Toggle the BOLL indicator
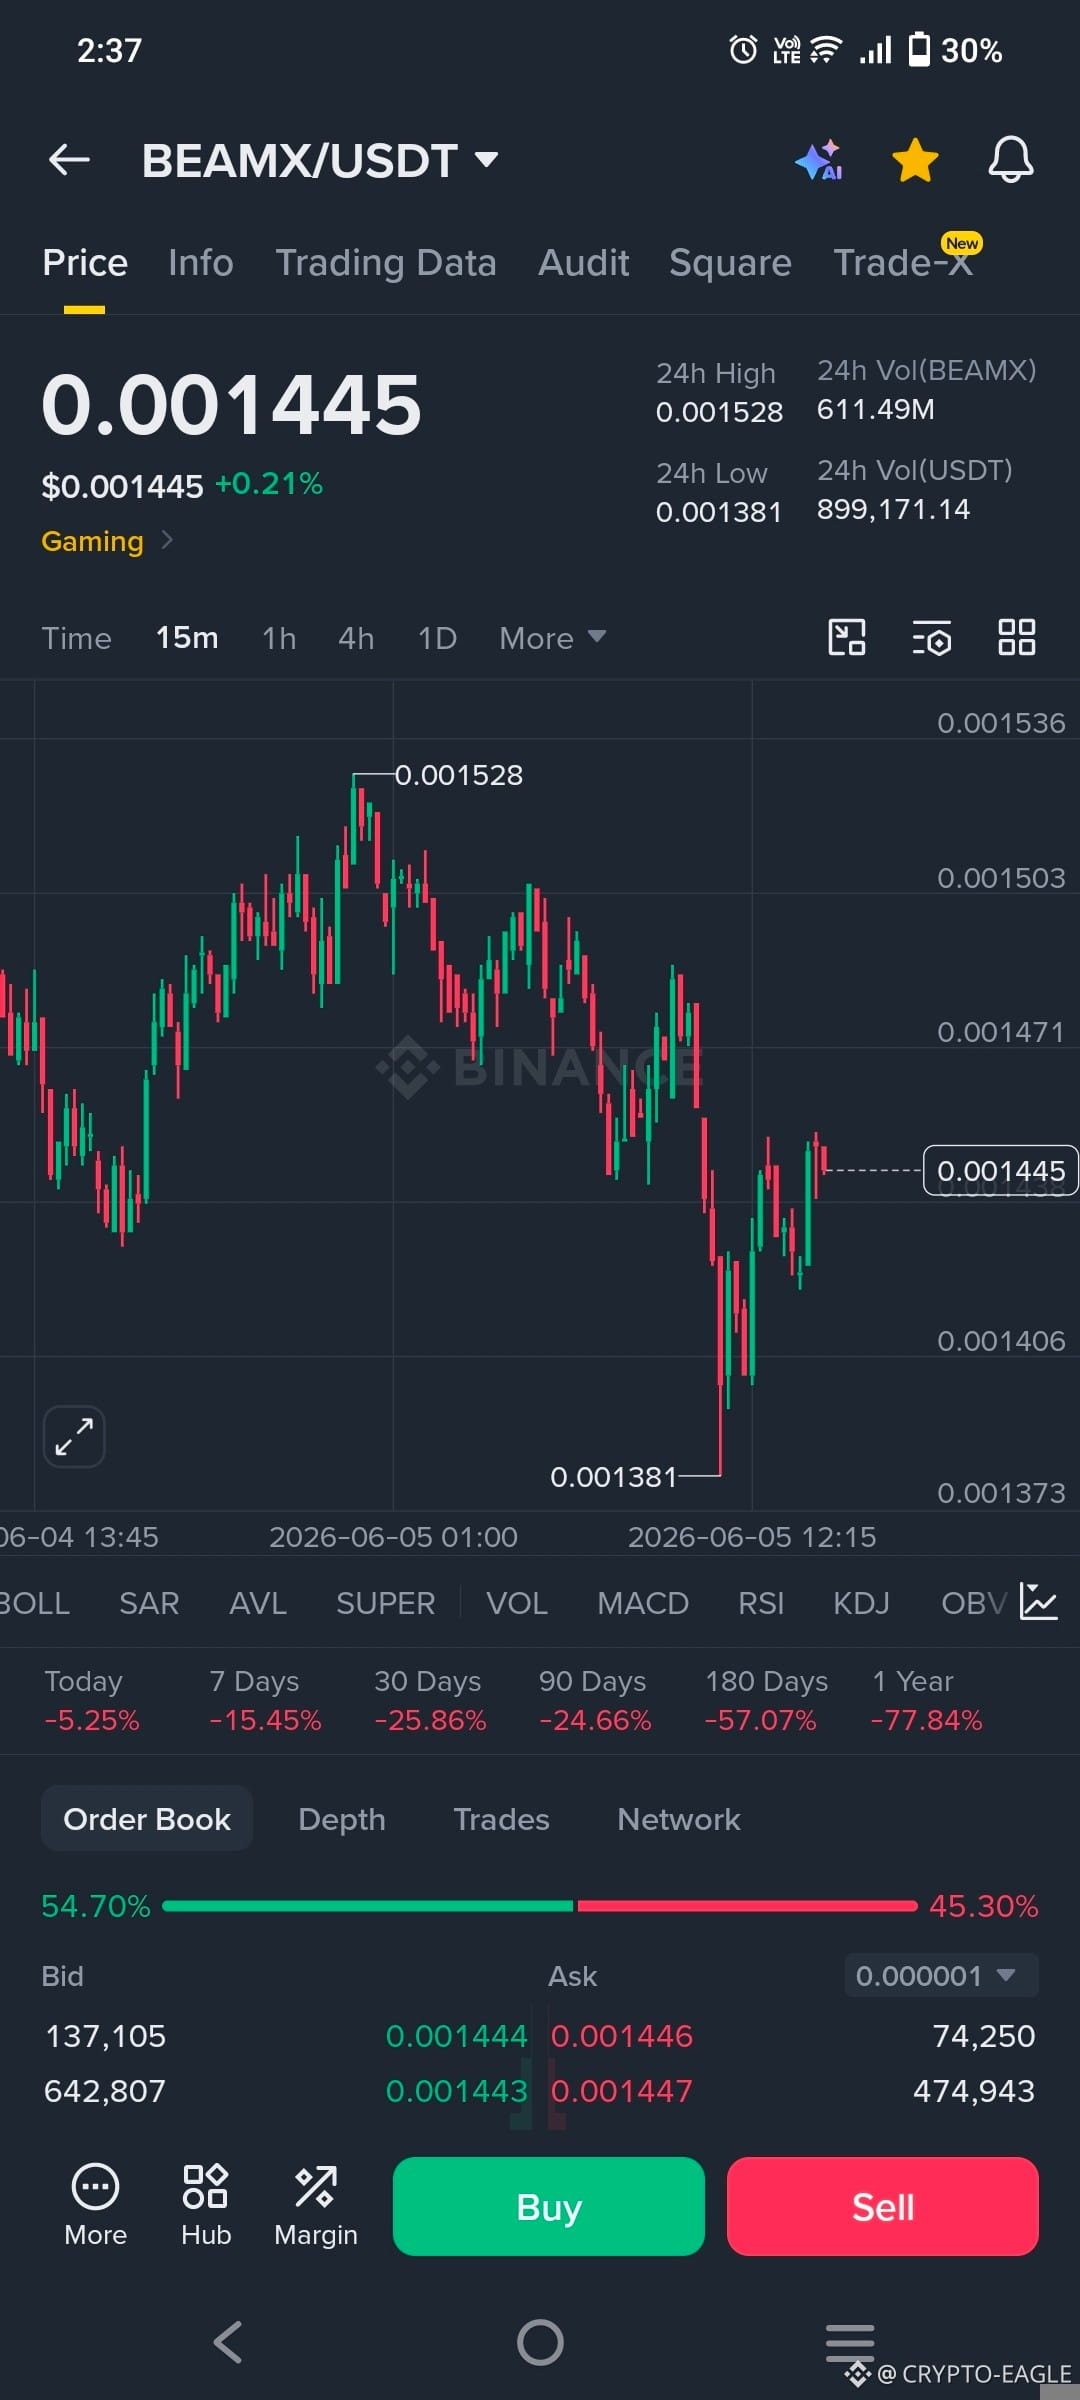Image resolution: width=1080 pixels, height=2400 pixels. (35, 1603)
